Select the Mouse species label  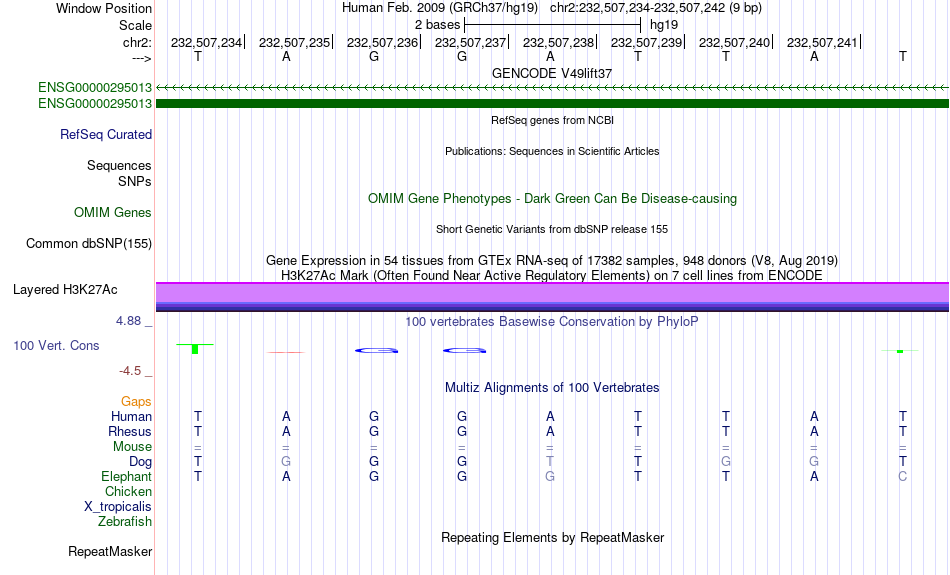tap(132, 447)
